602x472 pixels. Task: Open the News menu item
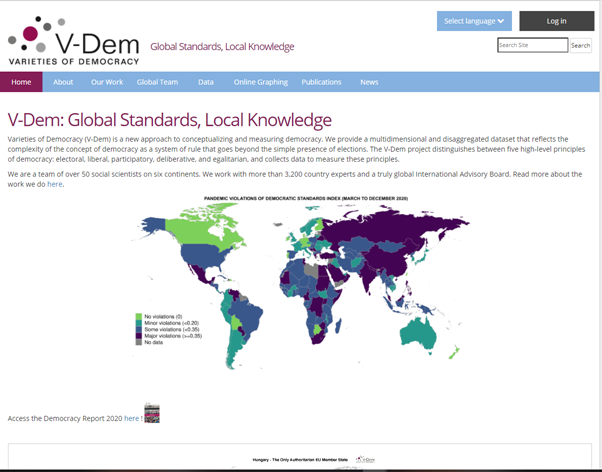369,82
